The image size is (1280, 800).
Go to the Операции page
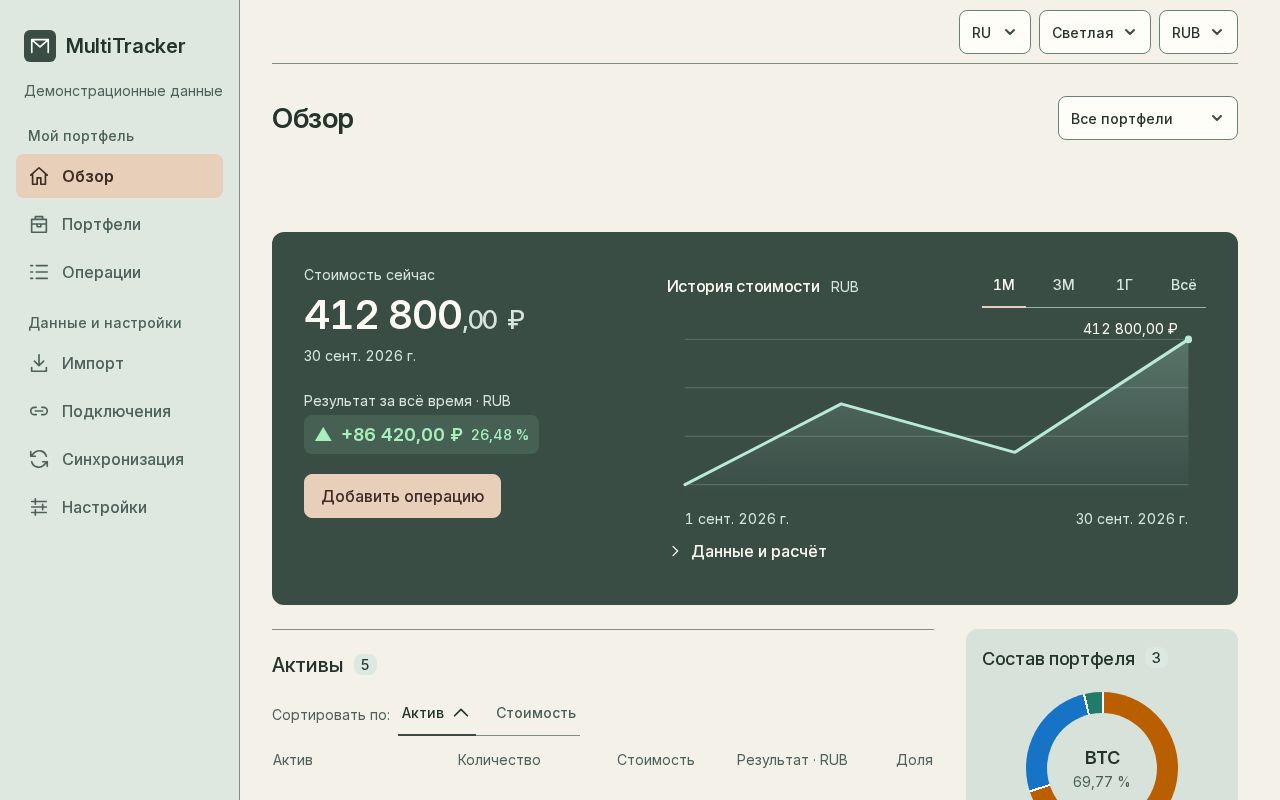click(119, 272)
